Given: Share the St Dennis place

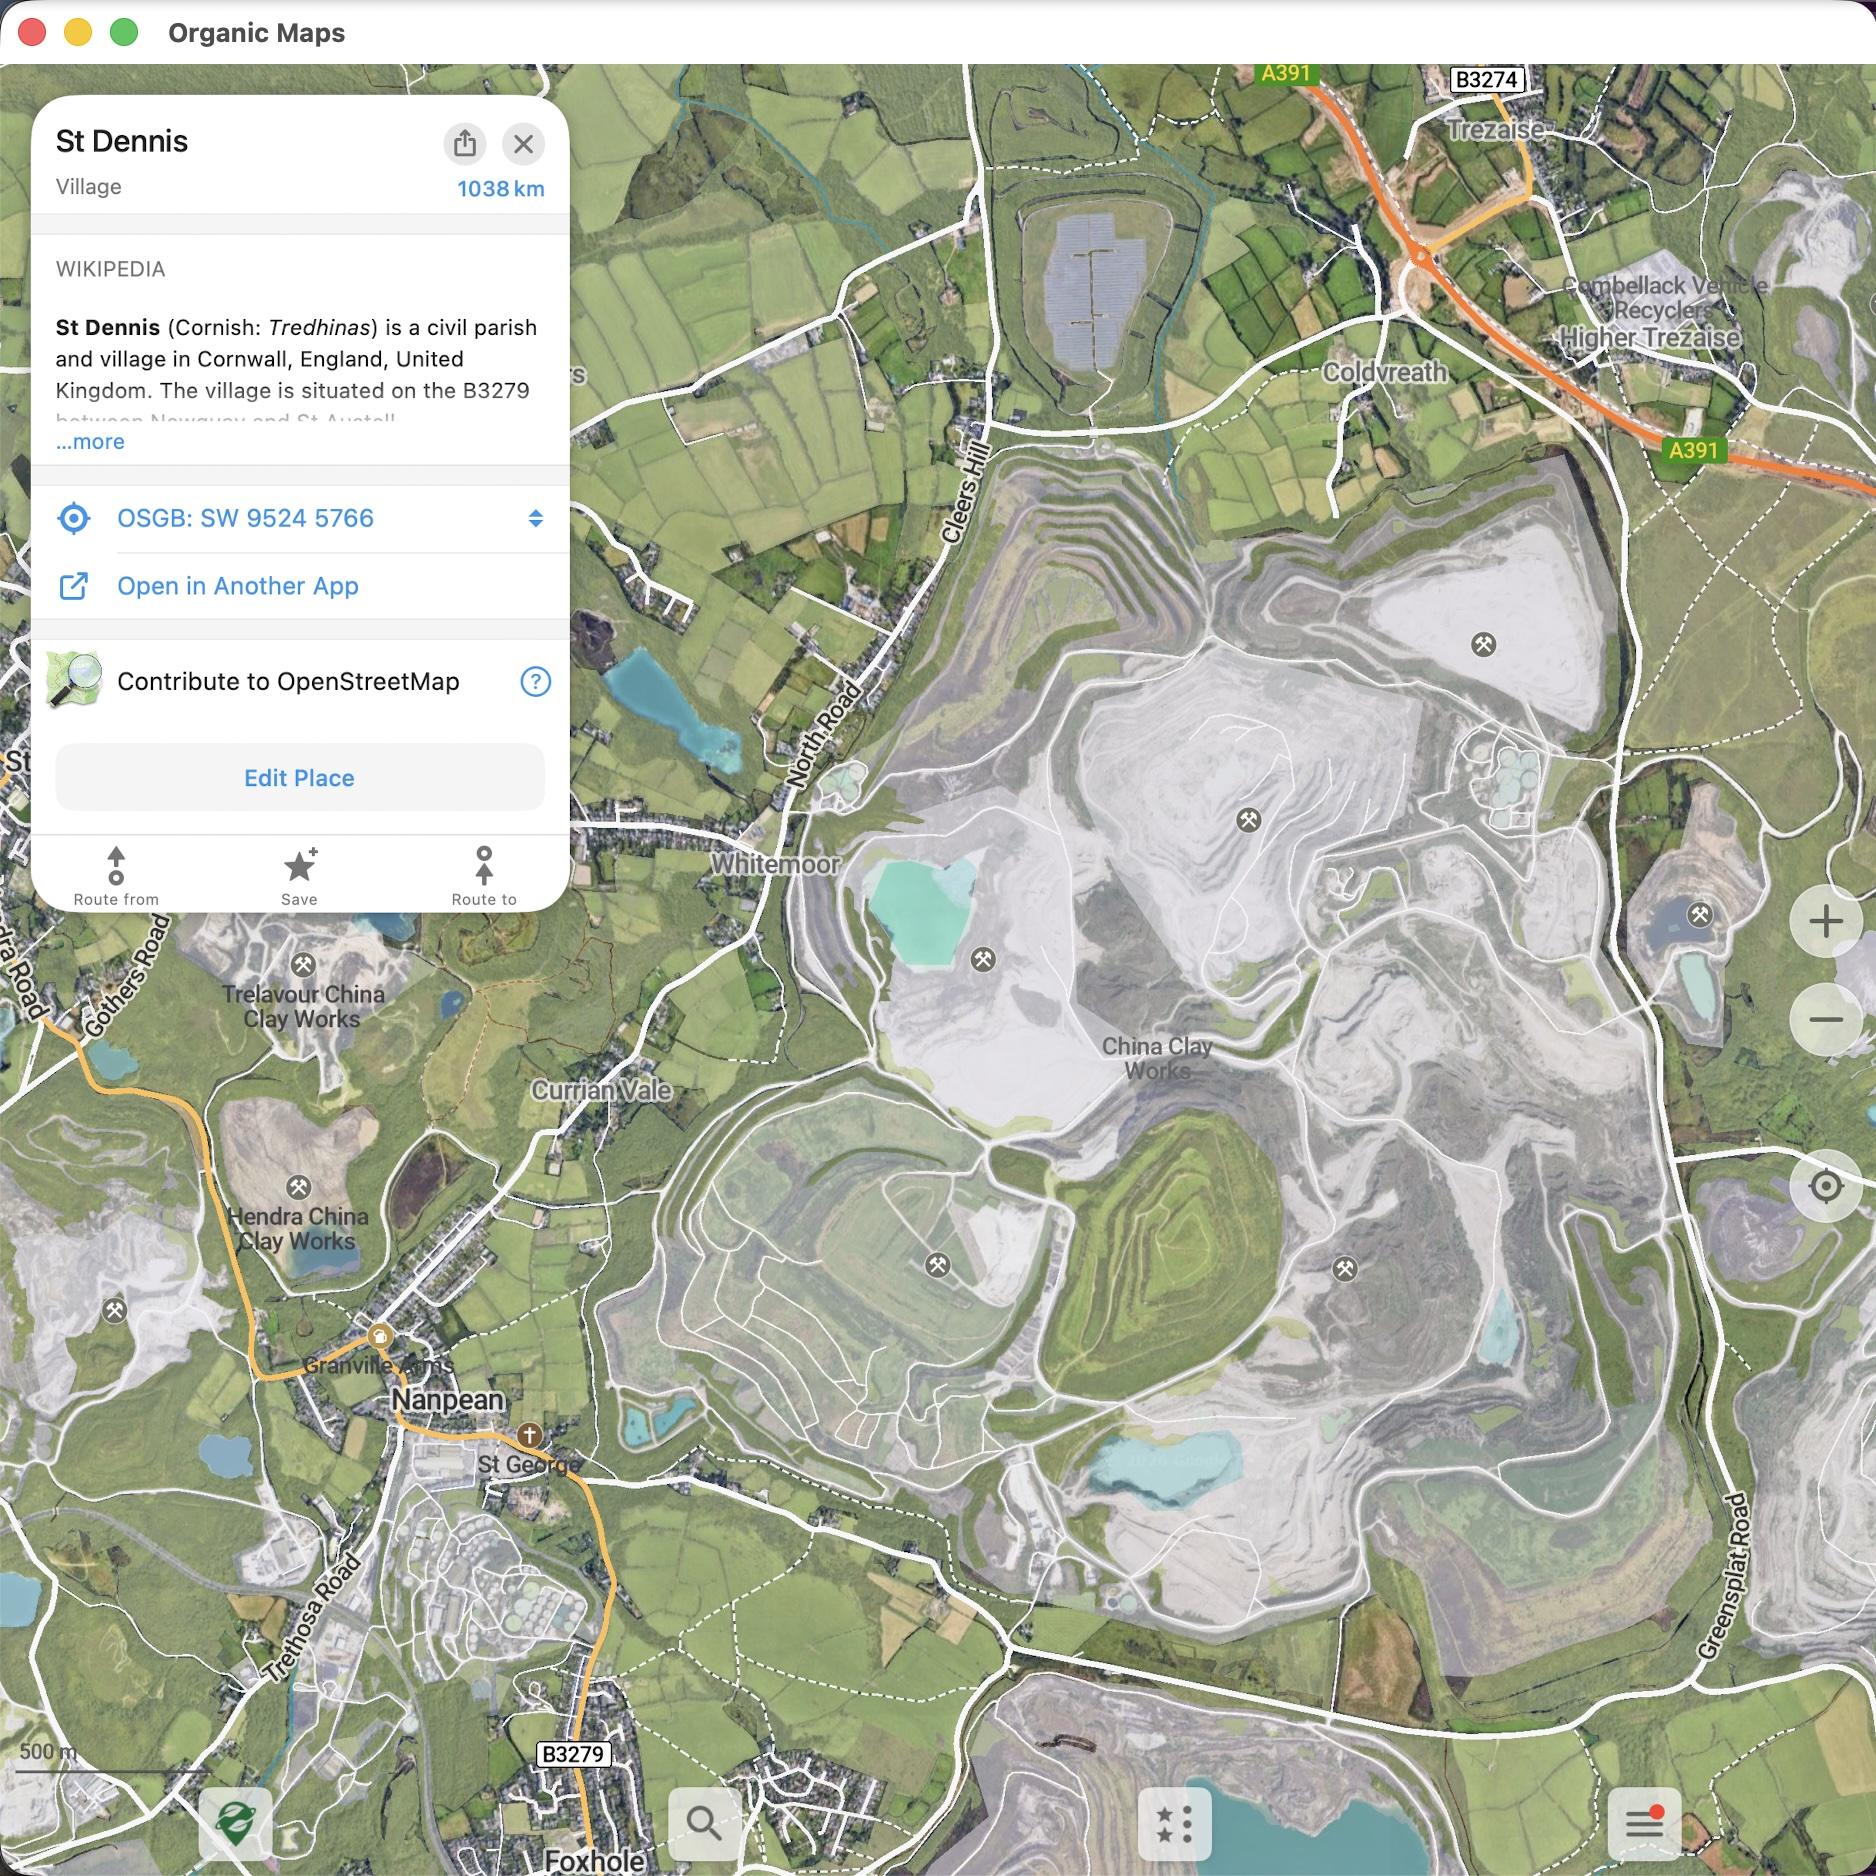Looking at the screenshot, I should point(464,143).
